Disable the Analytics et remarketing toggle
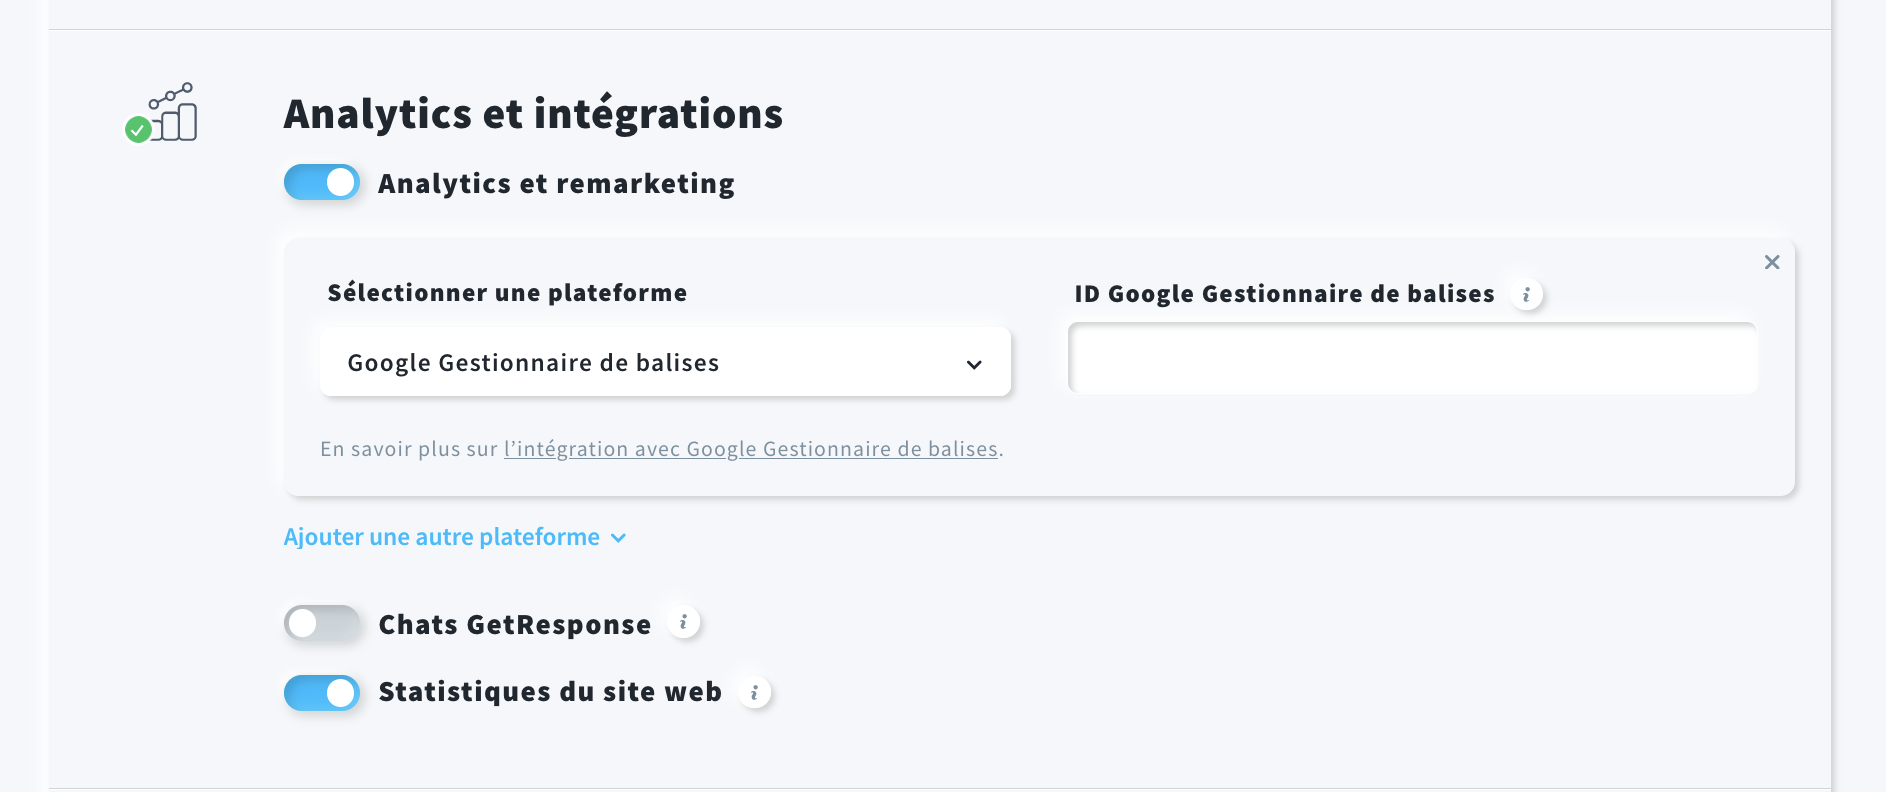Viewport: 1886px width, 792px height. click(x=322, y=182)
